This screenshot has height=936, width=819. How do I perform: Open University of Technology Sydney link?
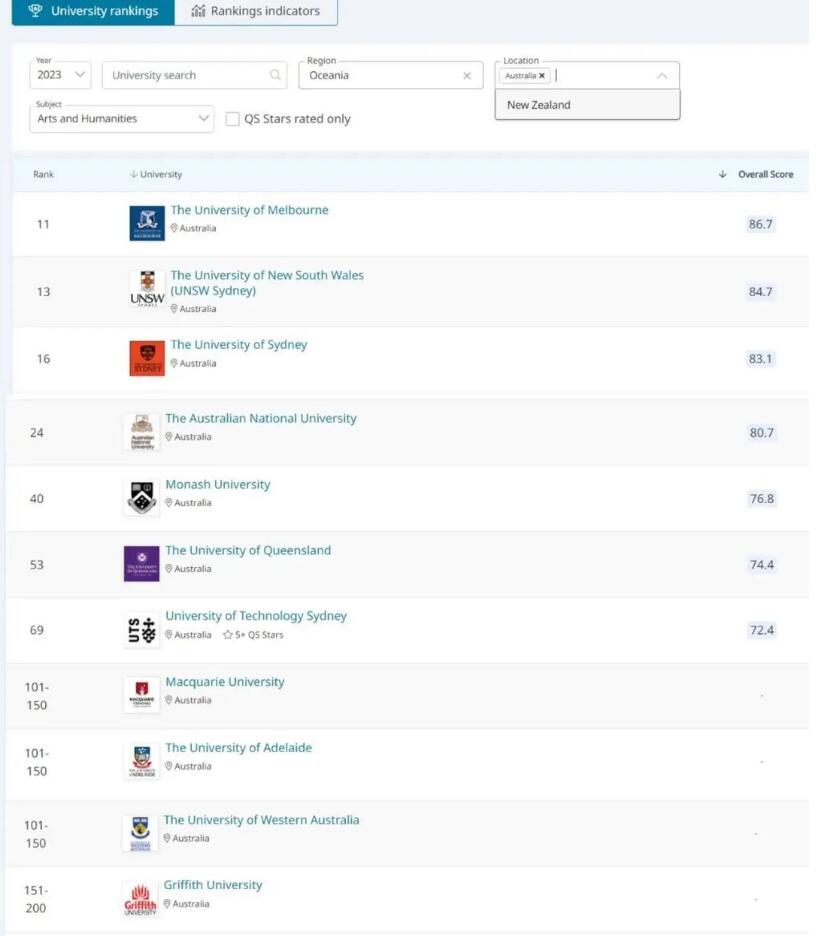coord(256,616)
